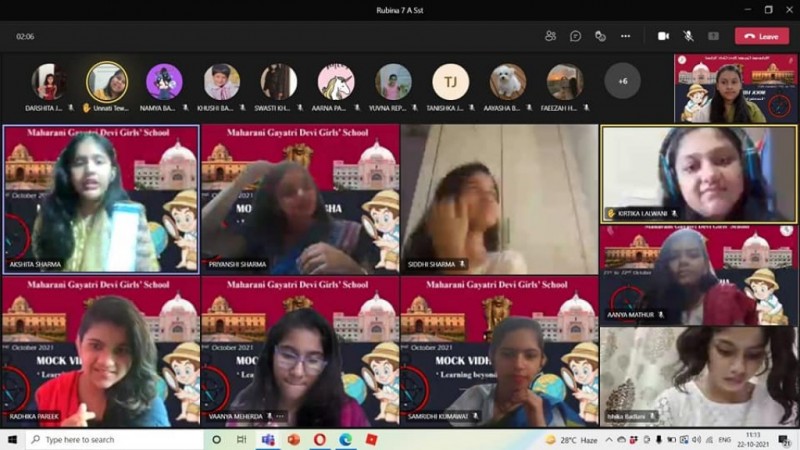The image size is (800, 450).
Task: Select the TJ initials avatar
Action: click(x=451, y=82)
